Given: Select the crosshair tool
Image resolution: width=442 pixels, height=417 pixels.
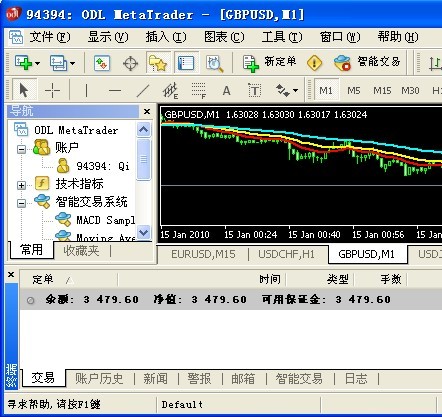Looking at the screenshot, I should coord(52,90).
